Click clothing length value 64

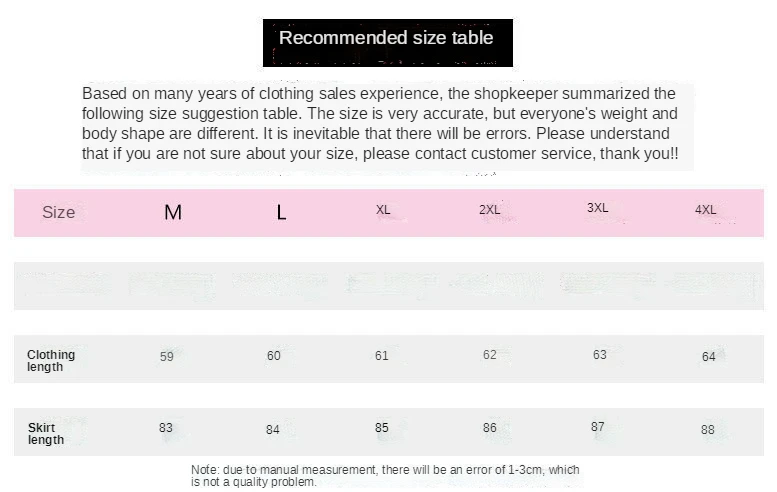pyautogui.click(x=709, y=356)
